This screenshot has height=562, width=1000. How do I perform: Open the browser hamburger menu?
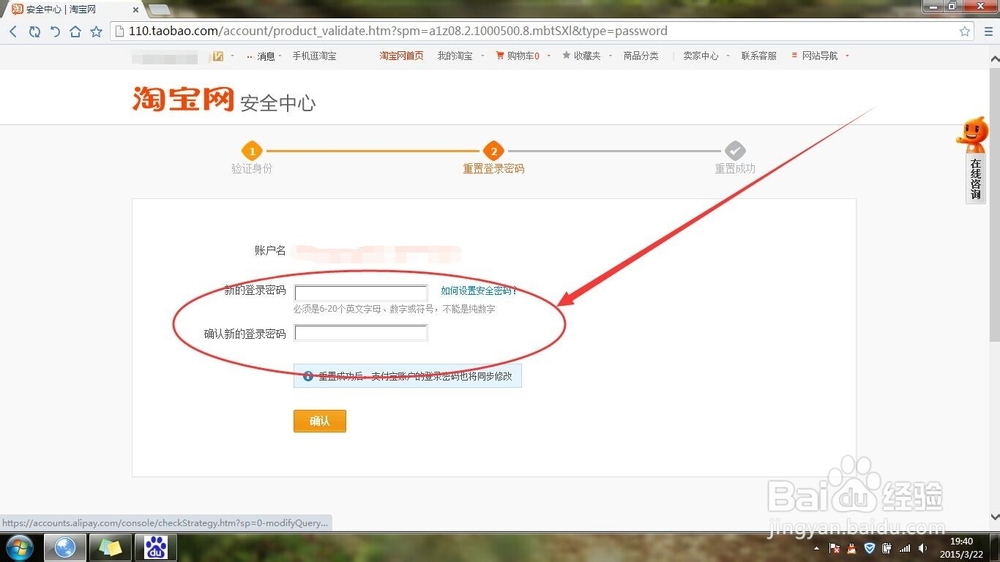tap(988, 31)
